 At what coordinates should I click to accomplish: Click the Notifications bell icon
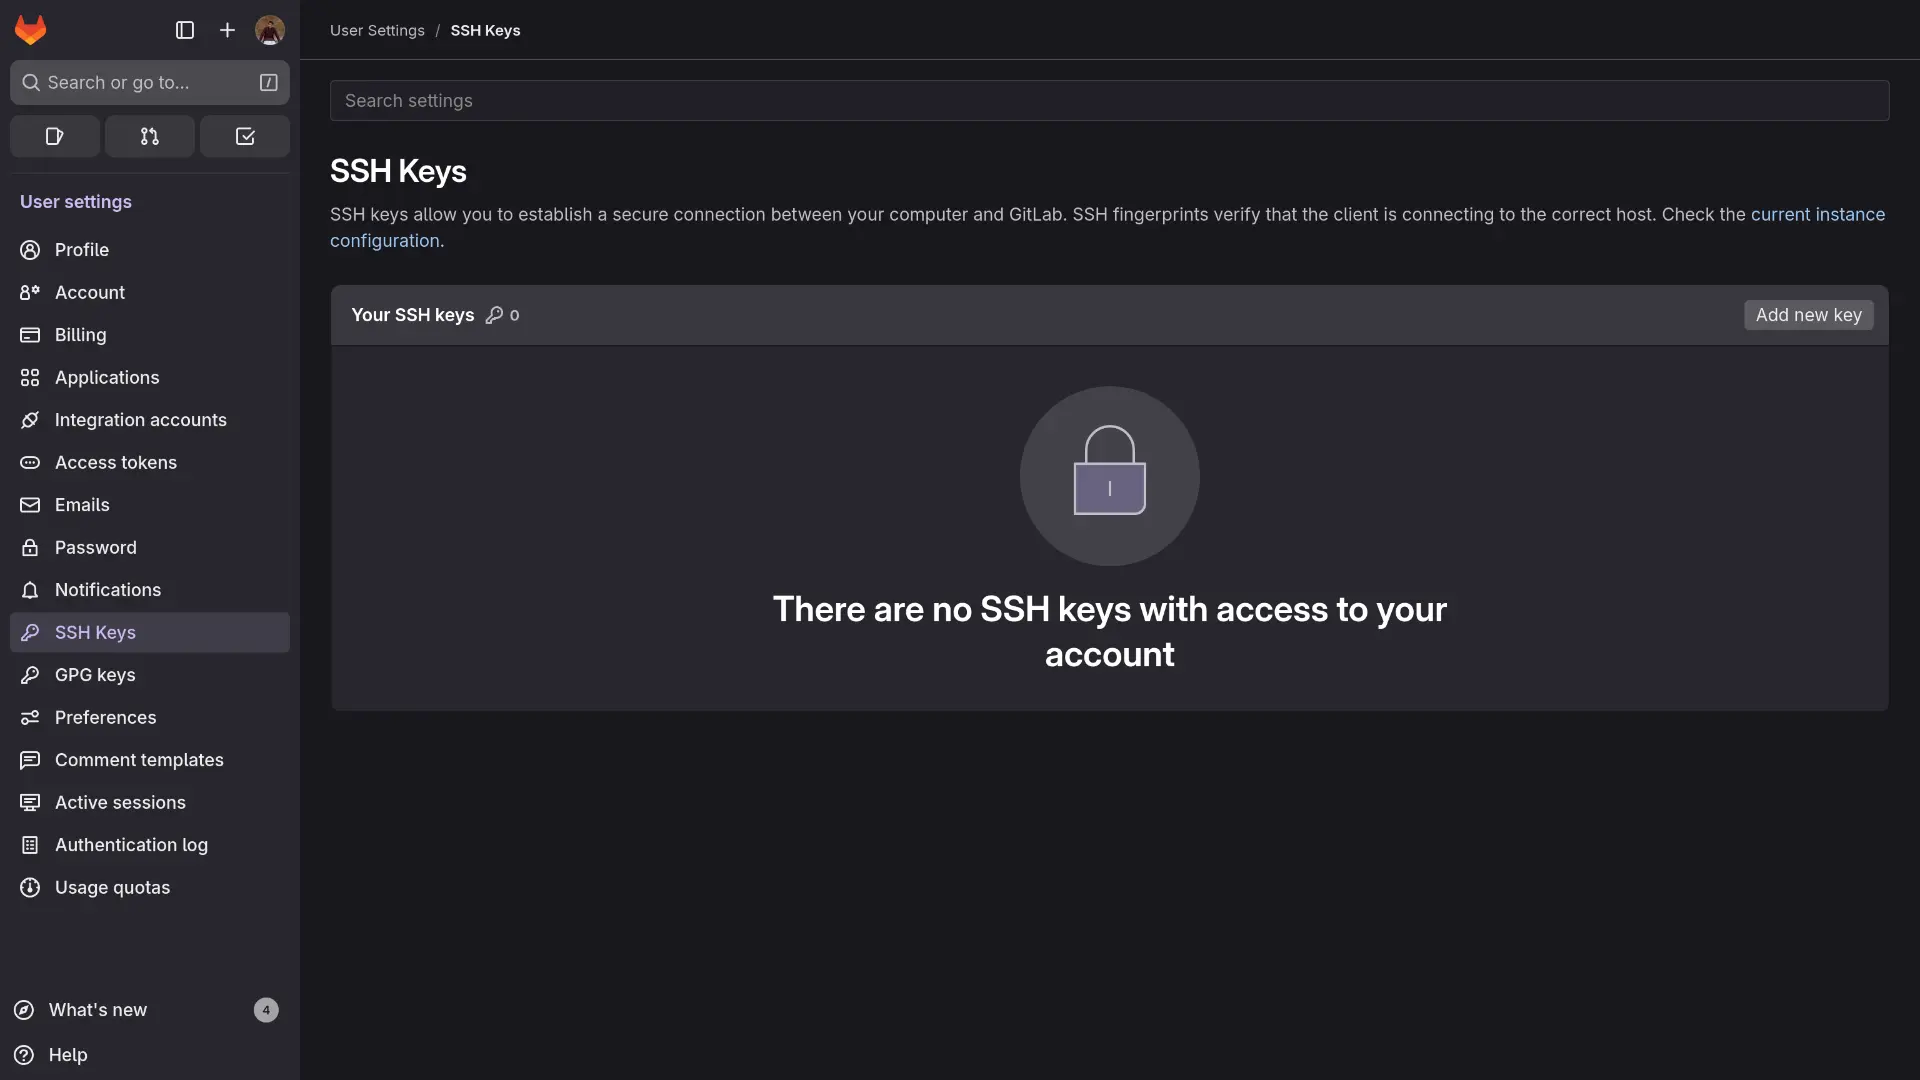[x=30, y=590]
